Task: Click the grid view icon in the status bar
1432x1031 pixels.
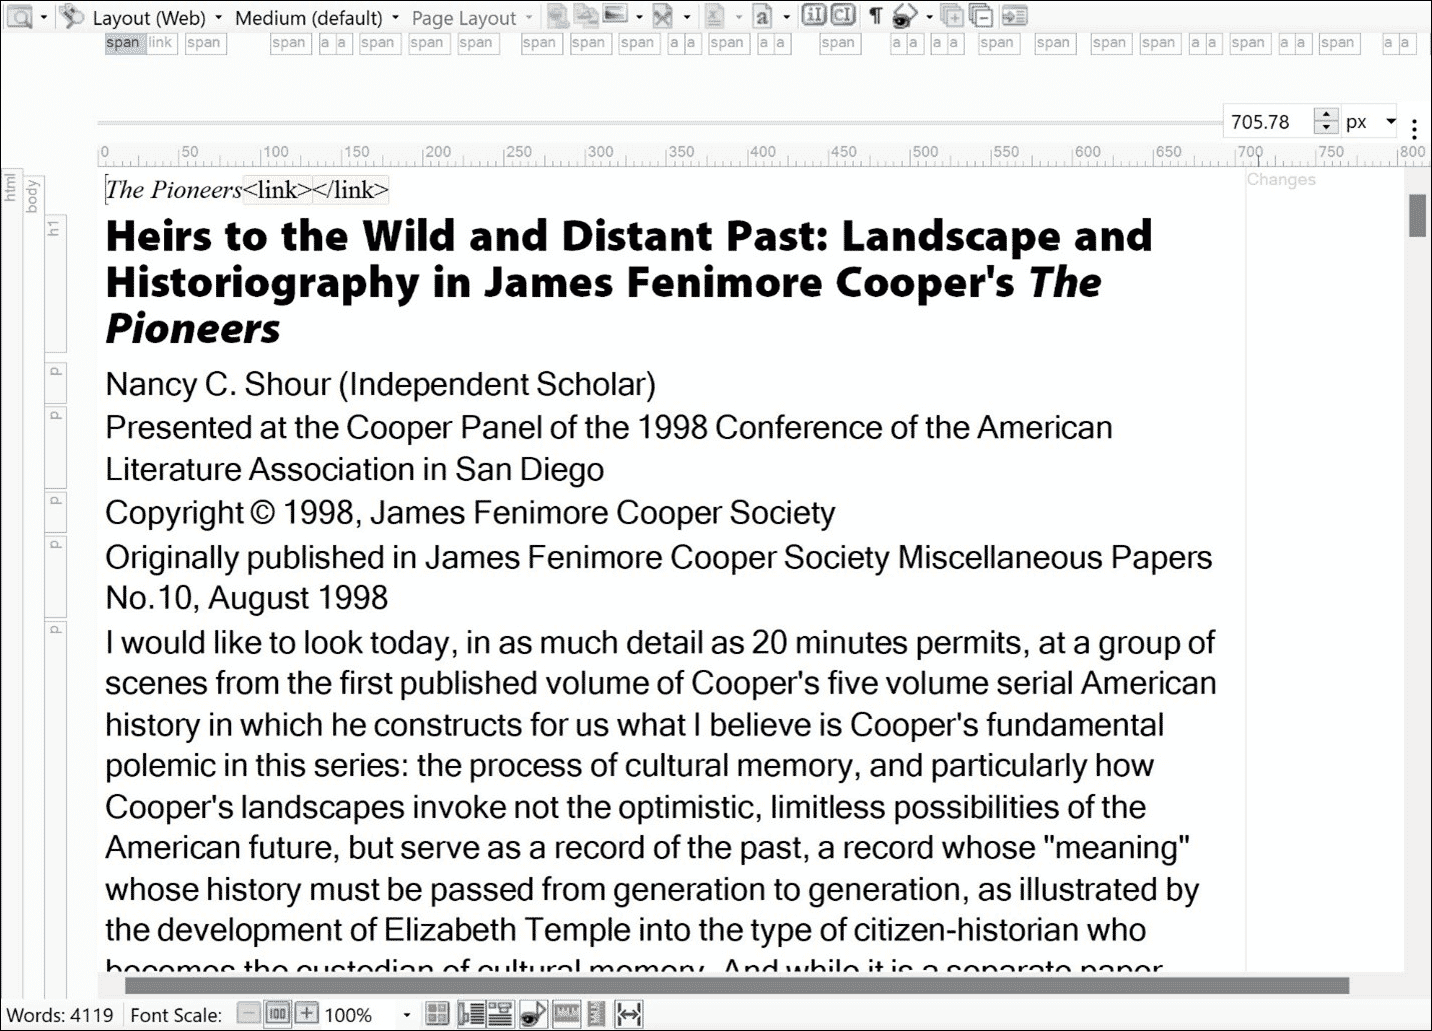Action: point(437,1013)
